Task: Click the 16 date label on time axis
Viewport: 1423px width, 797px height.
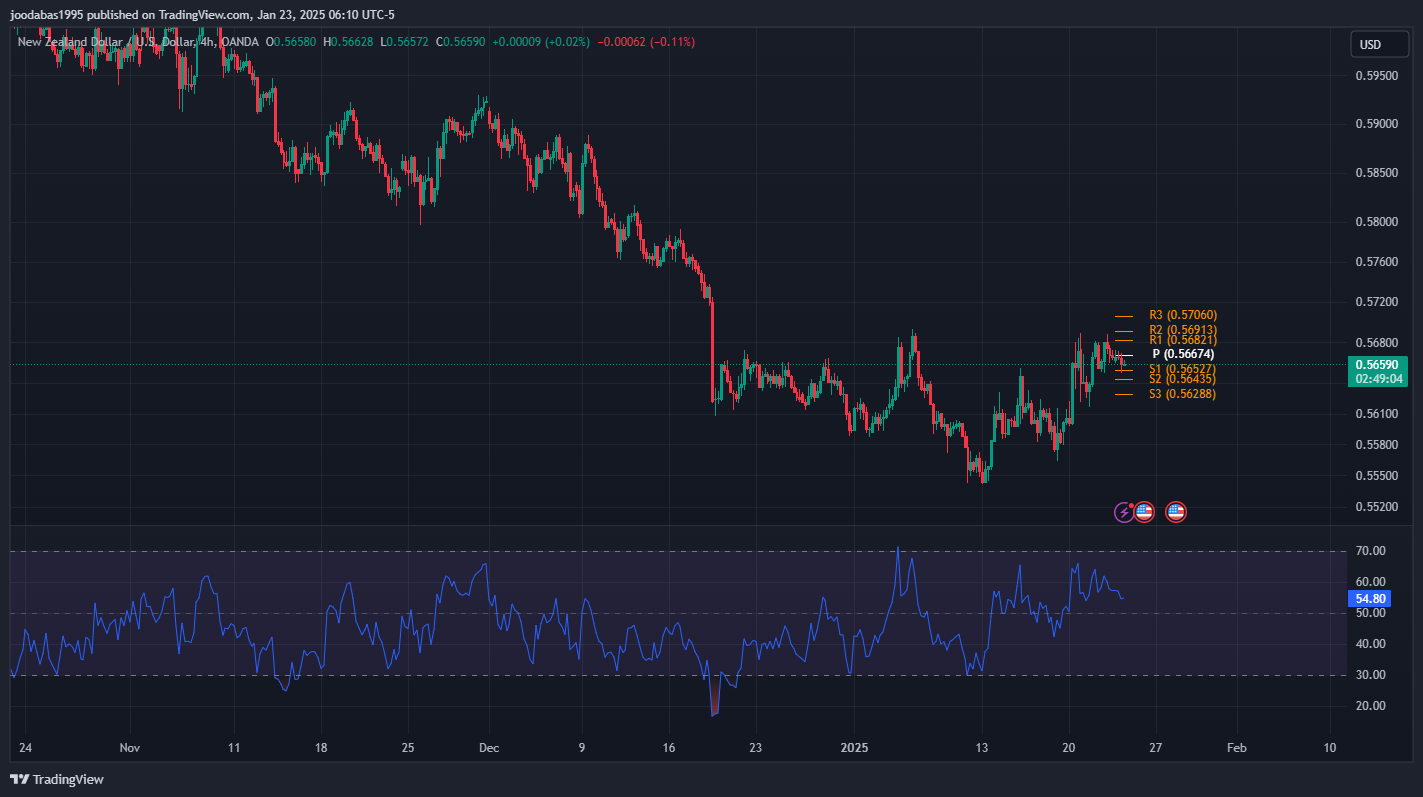Action: (668, 748)
